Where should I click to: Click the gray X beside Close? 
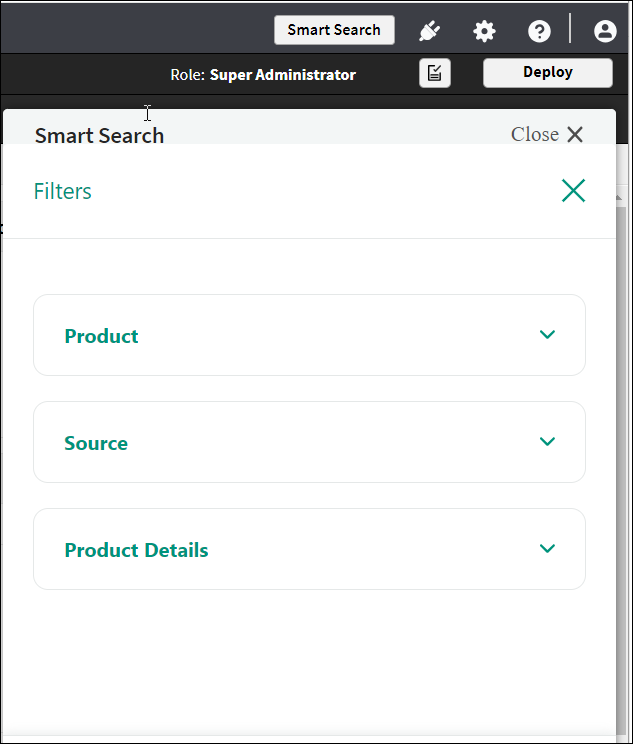(575, 135)
